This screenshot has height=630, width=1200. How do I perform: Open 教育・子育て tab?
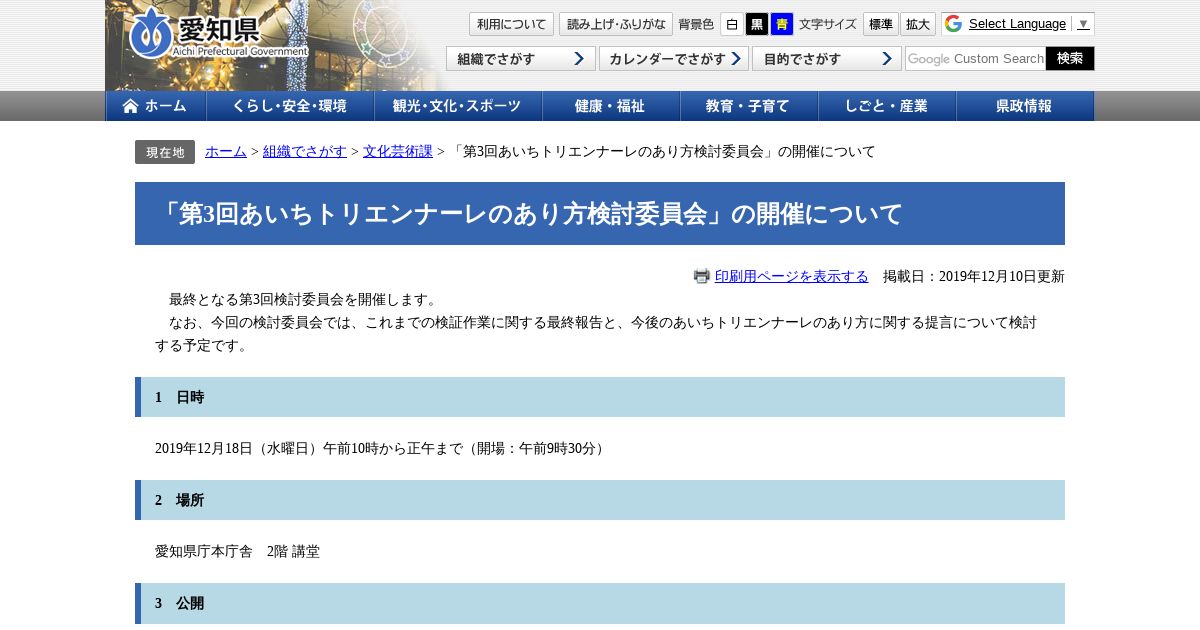pyautogui.click(x=749, y=106)
